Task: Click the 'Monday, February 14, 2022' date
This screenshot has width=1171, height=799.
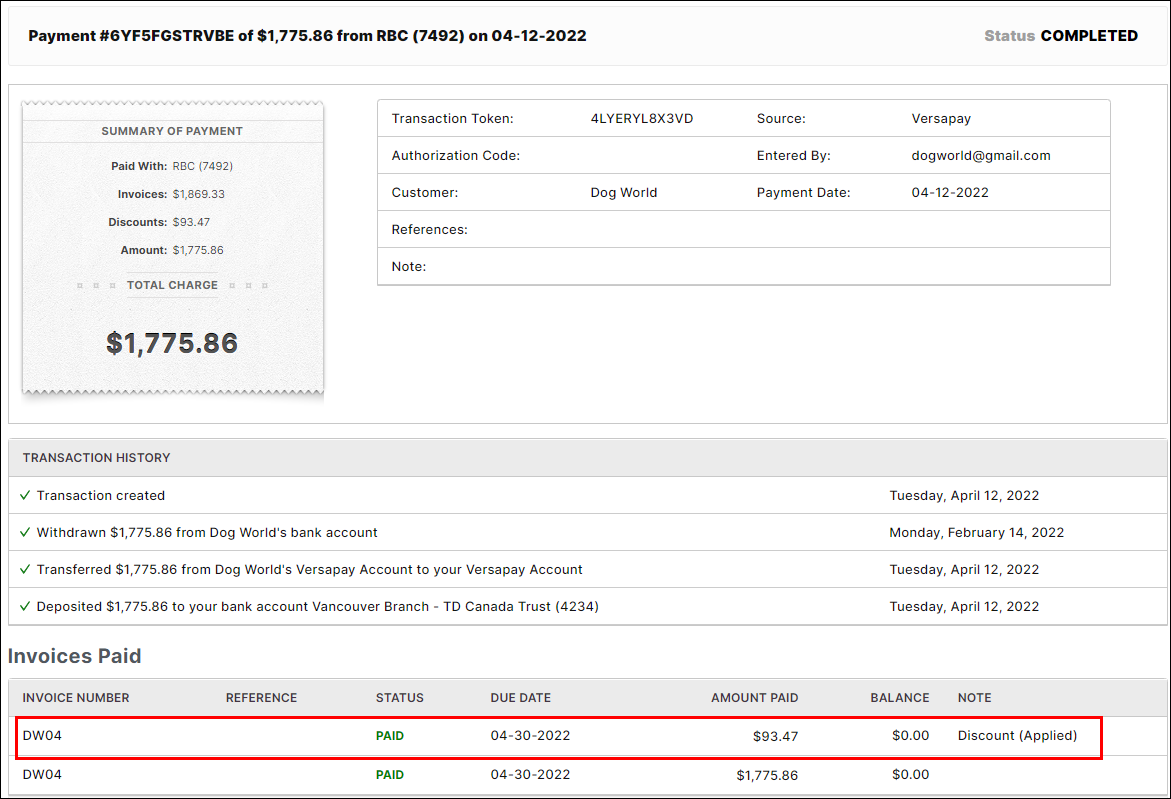Action: (x=976, y=532)
